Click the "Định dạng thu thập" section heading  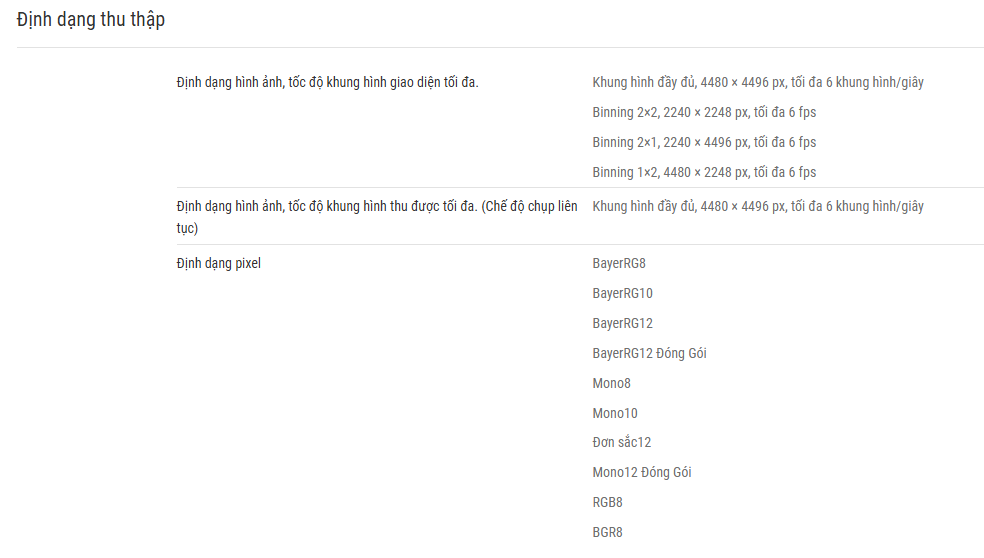91,20
